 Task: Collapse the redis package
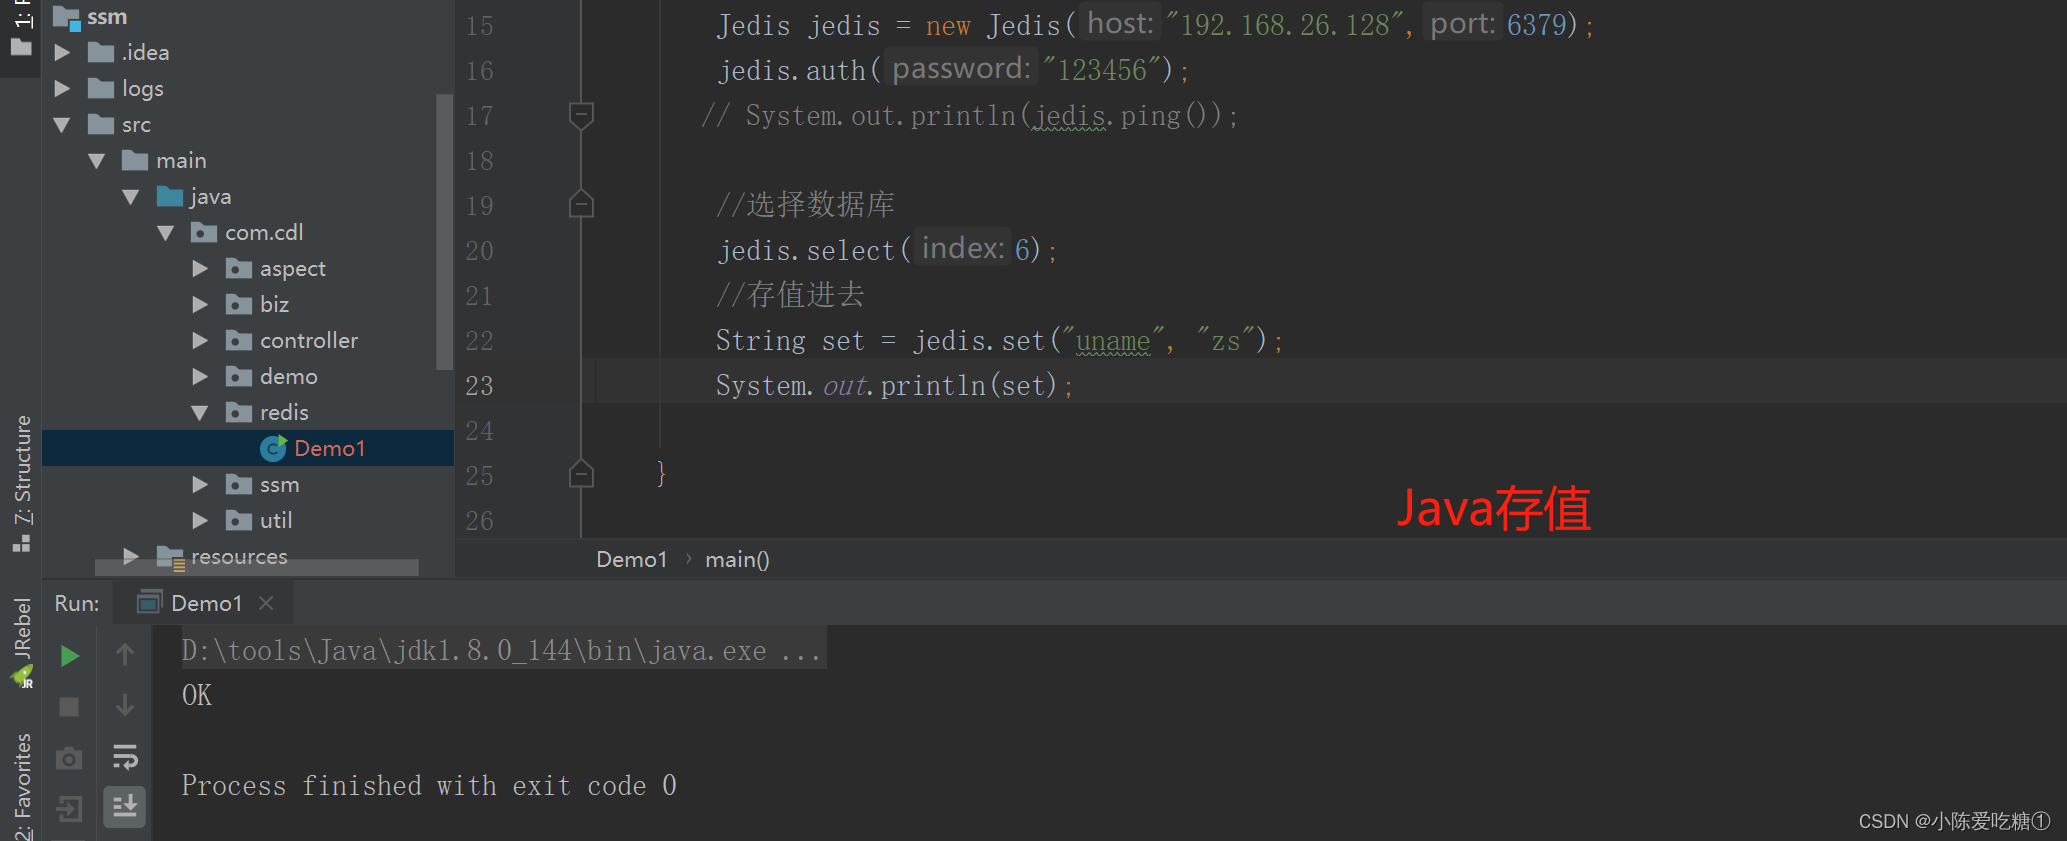point(200,413)
